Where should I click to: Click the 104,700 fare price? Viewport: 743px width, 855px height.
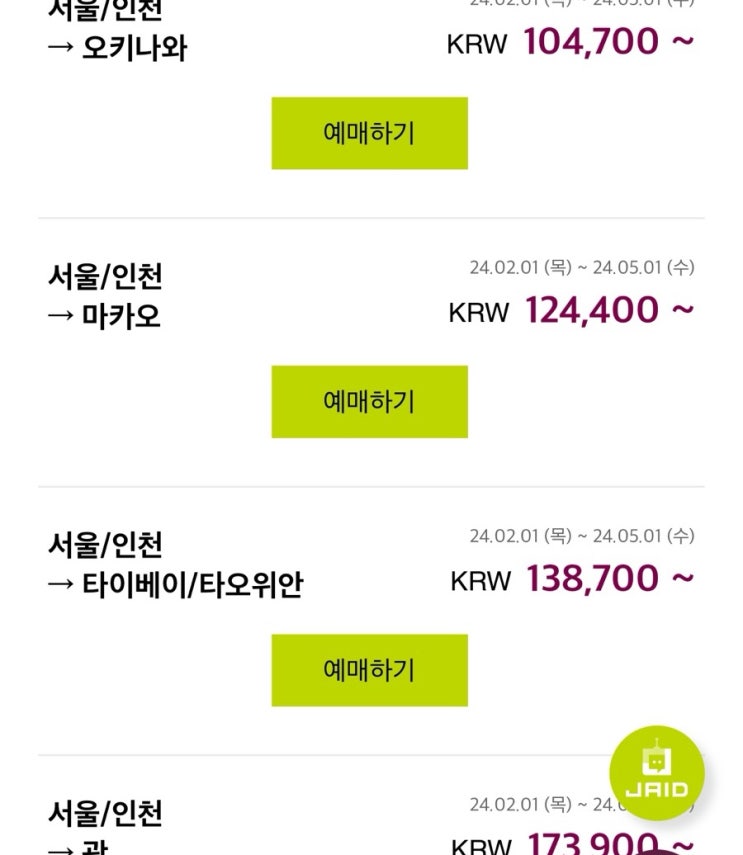[591, 42]
